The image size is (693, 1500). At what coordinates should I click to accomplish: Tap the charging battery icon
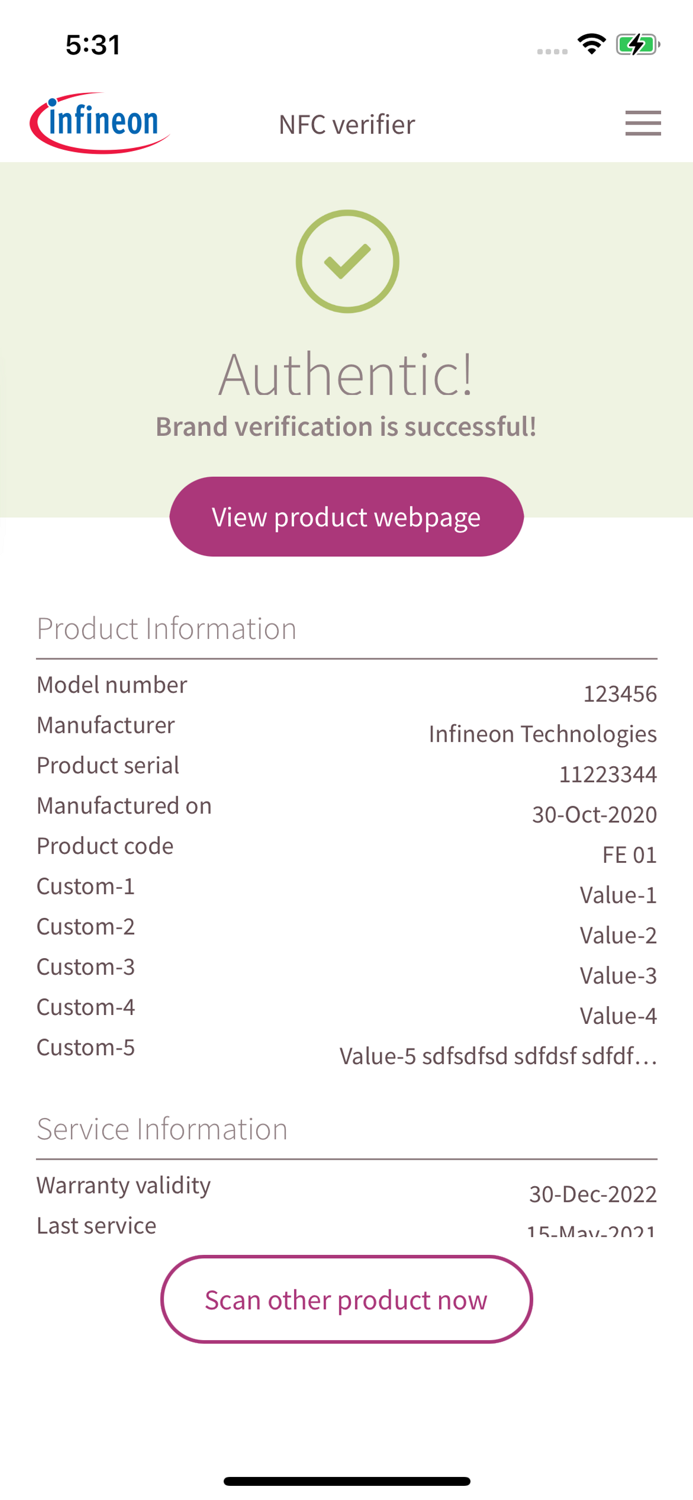point(639,43)
